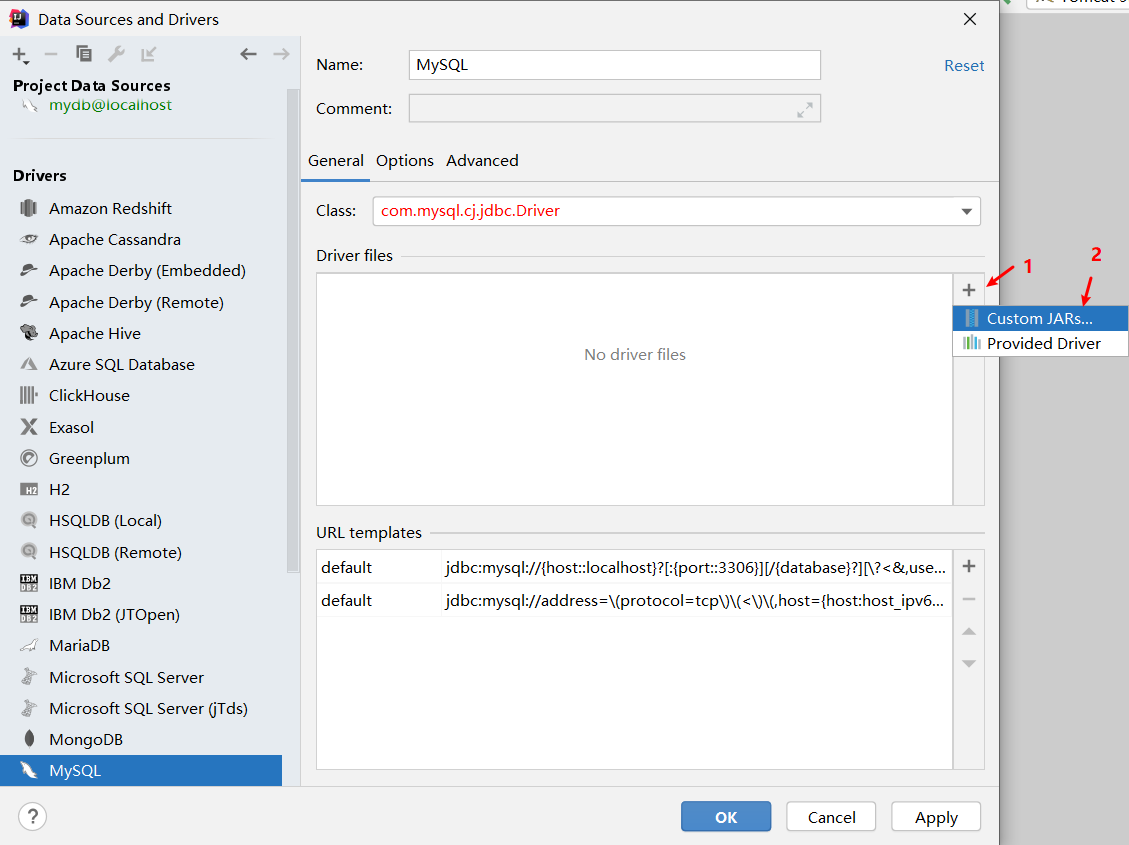Go forward with the right arrow
Viewport: 1129px width, 845px height.
pos(282,54)
